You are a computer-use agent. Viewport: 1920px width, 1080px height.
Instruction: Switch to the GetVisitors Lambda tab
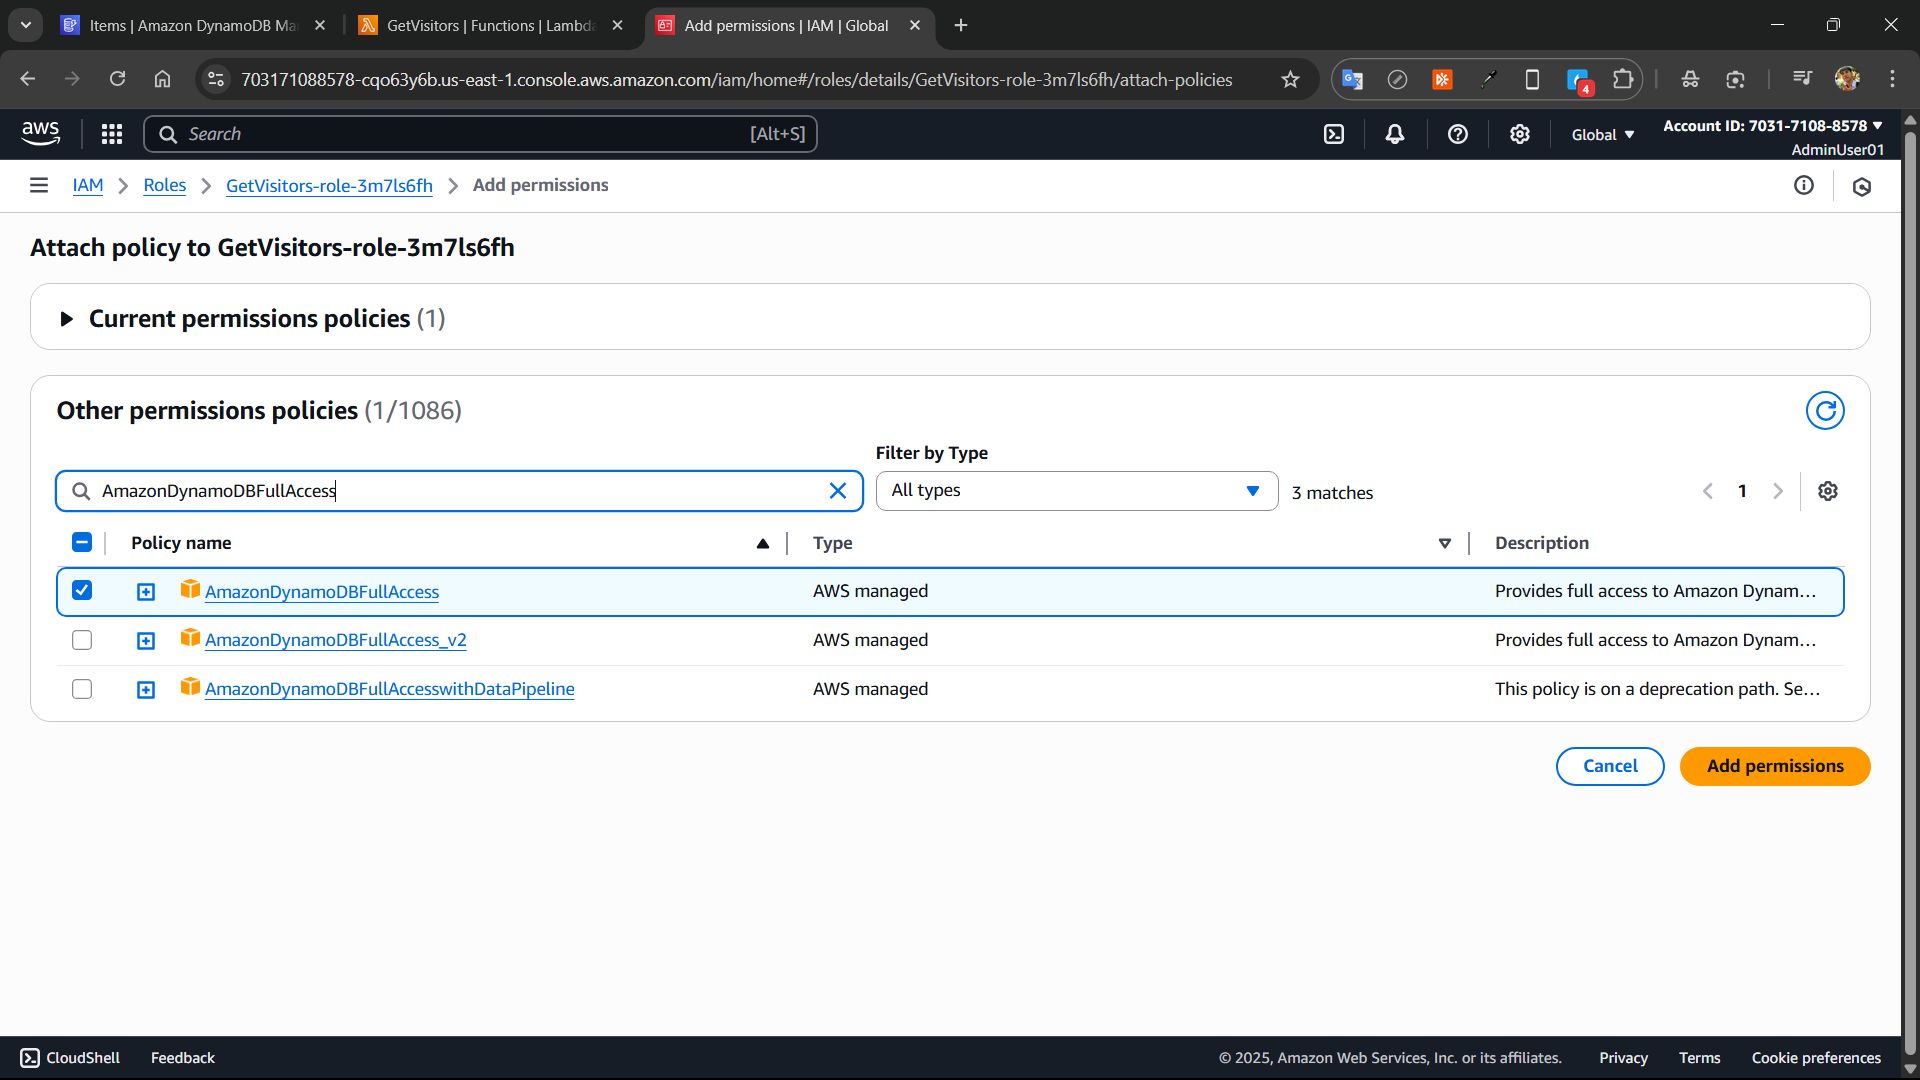tap(491, 25)
